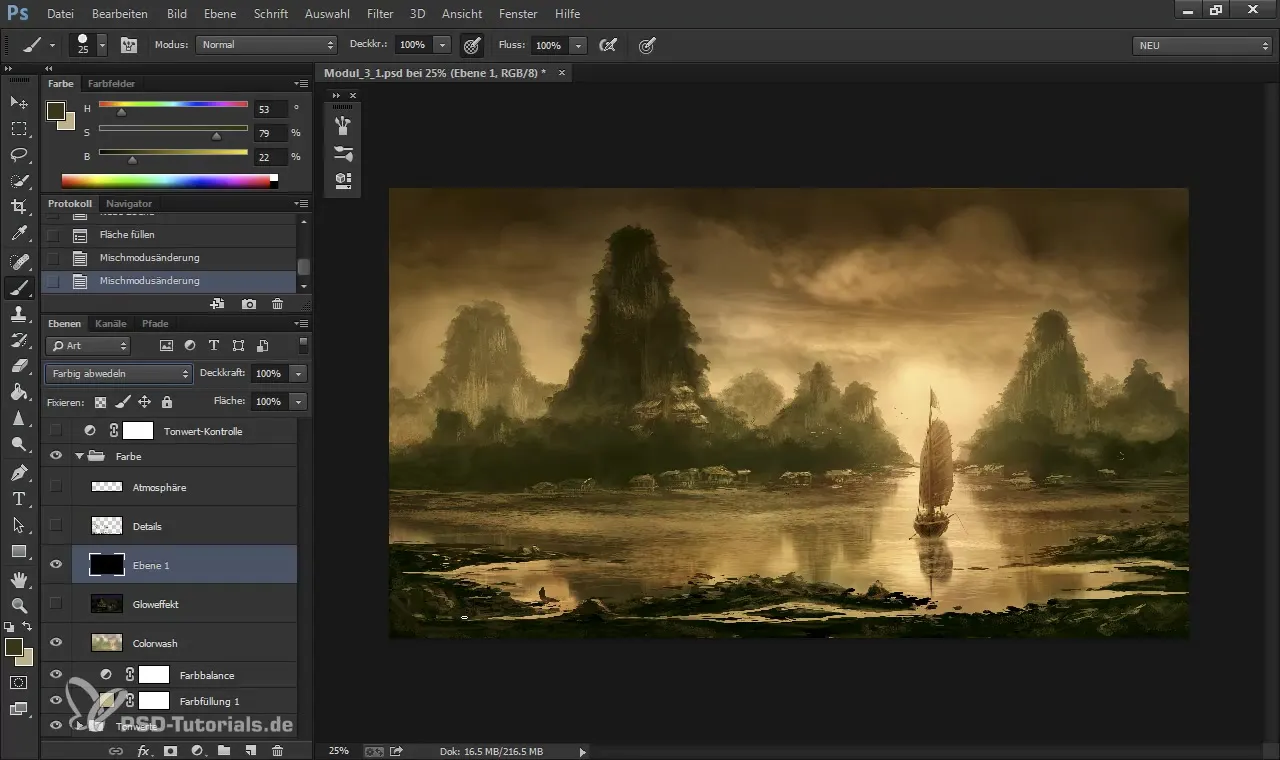Show the Gloweffekt layer
1280x760 pixels.
[56, 604]
